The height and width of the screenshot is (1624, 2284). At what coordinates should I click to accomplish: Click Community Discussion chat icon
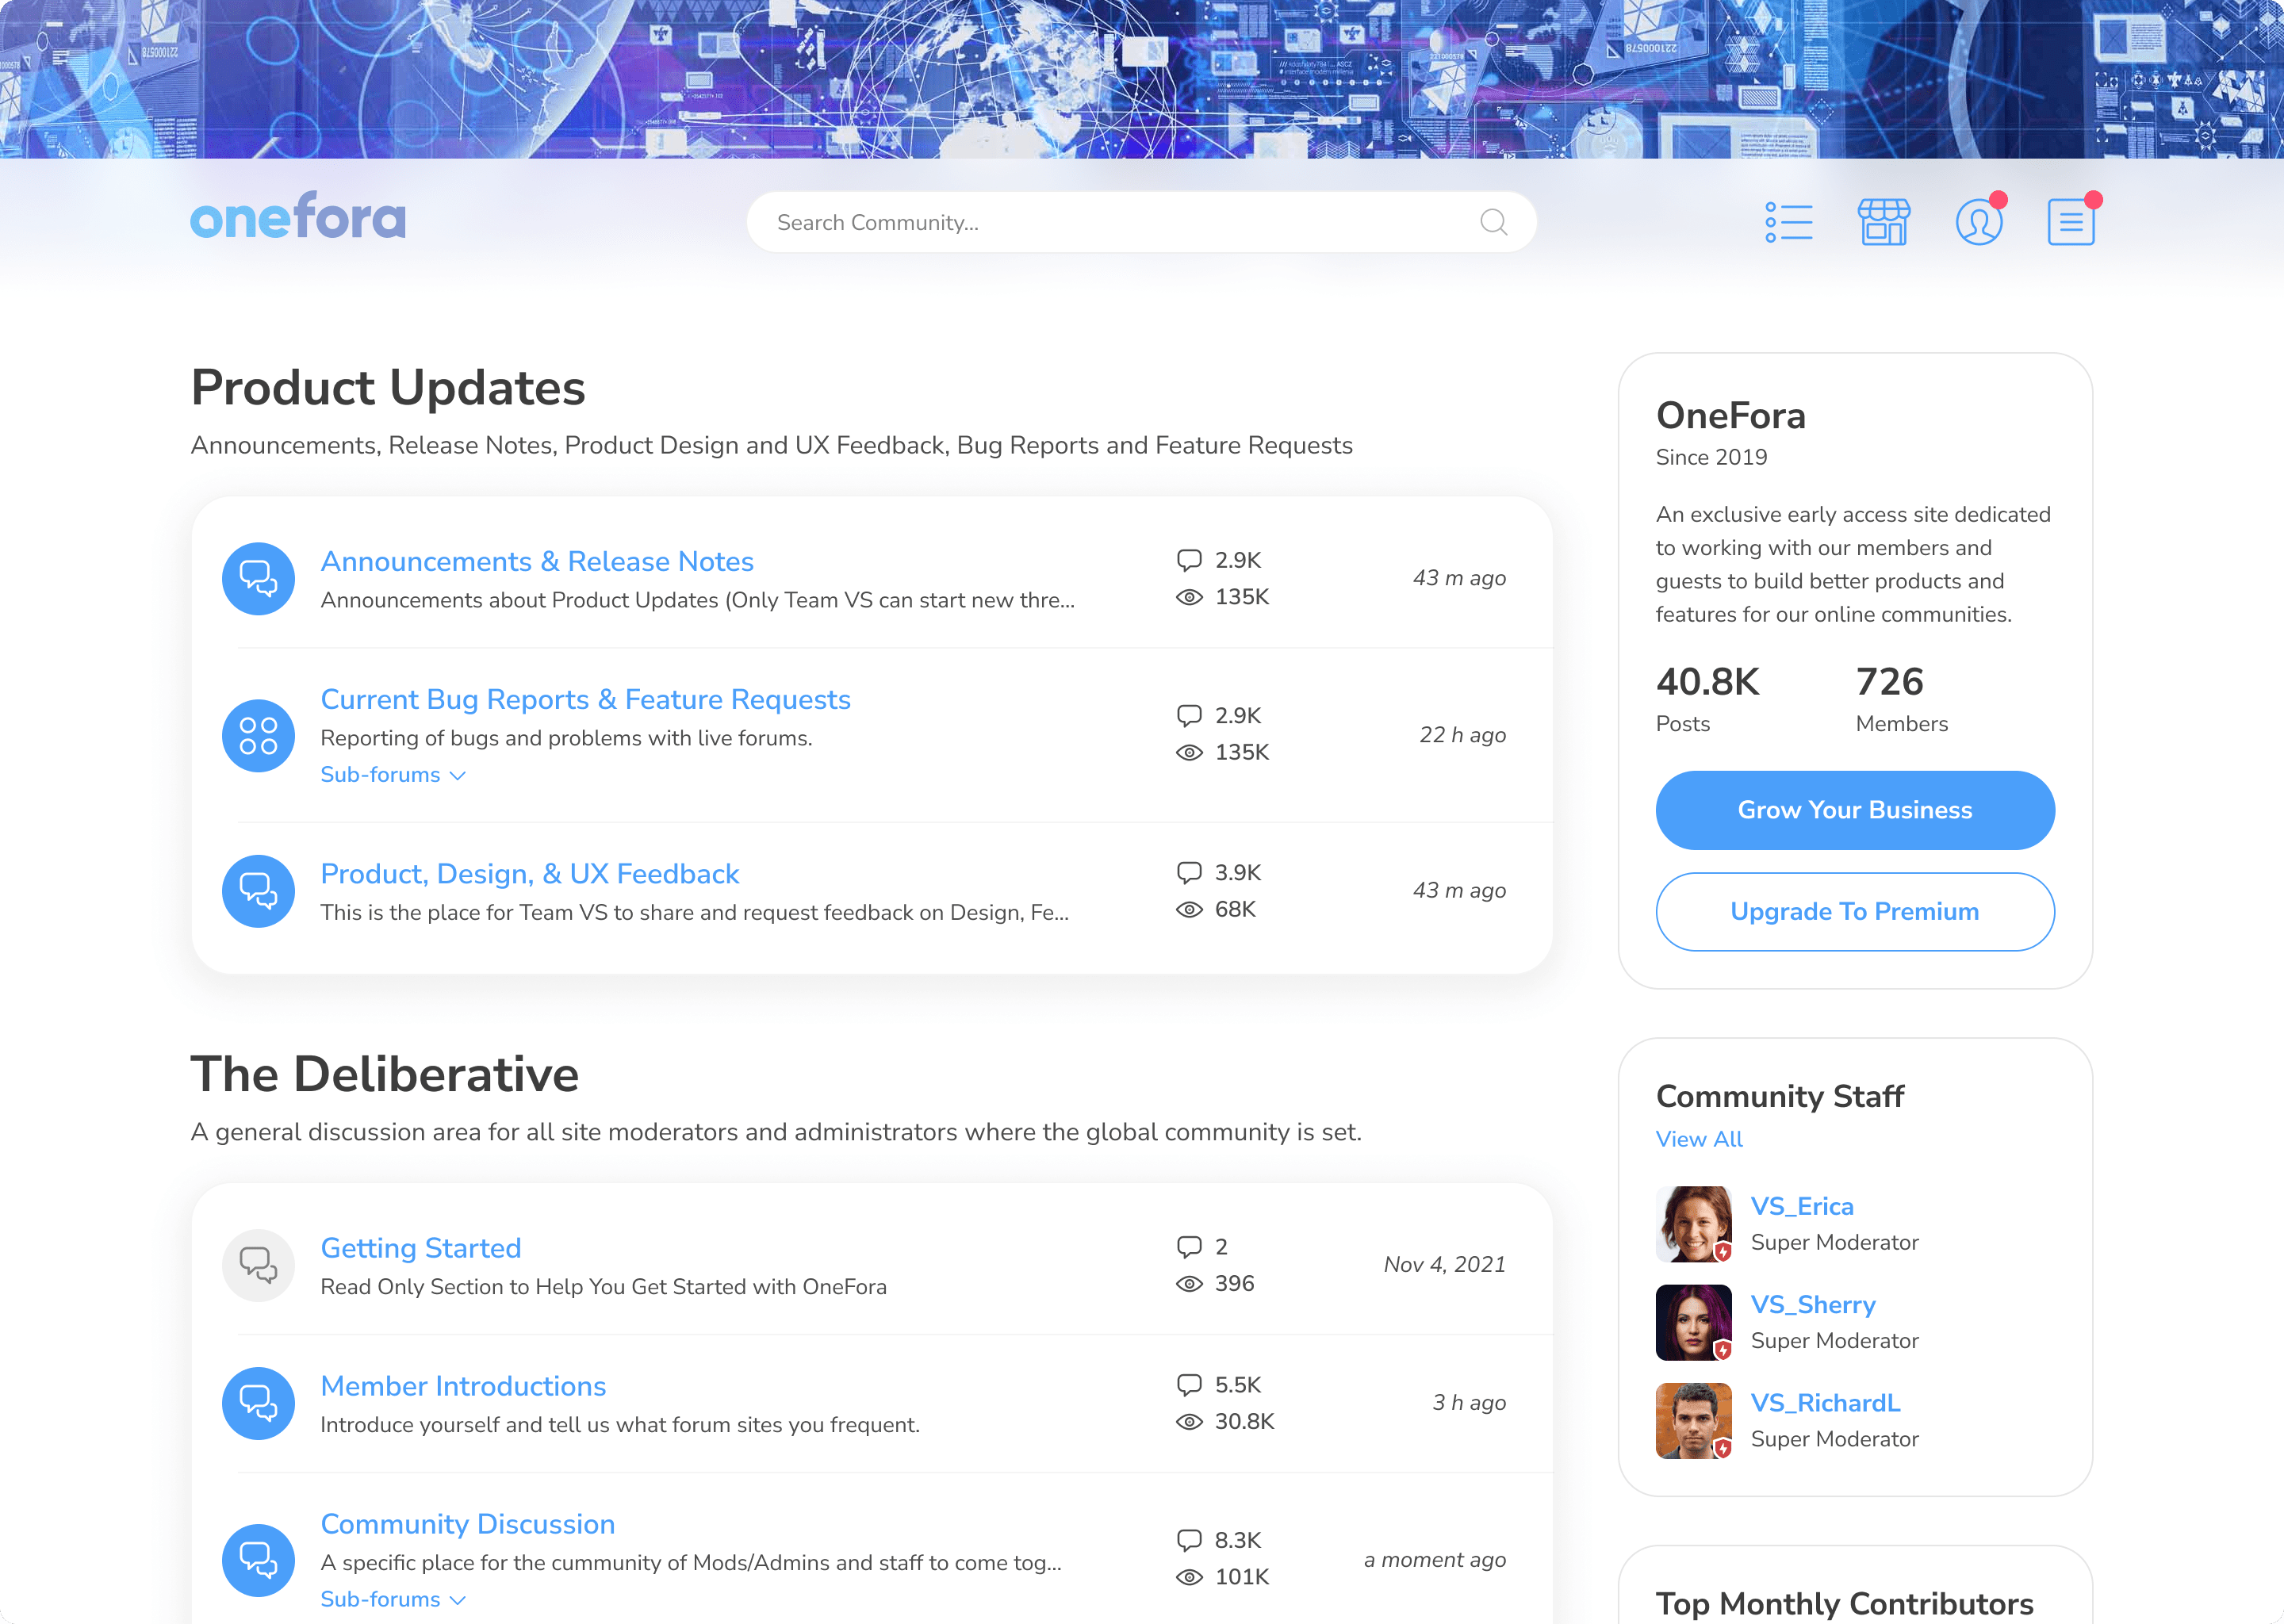pyautogui.click(x=258, y=1560)
